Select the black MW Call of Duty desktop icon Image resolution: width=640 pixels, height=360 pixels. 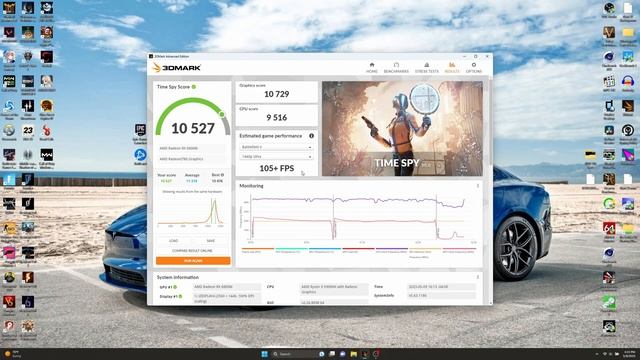47,157
